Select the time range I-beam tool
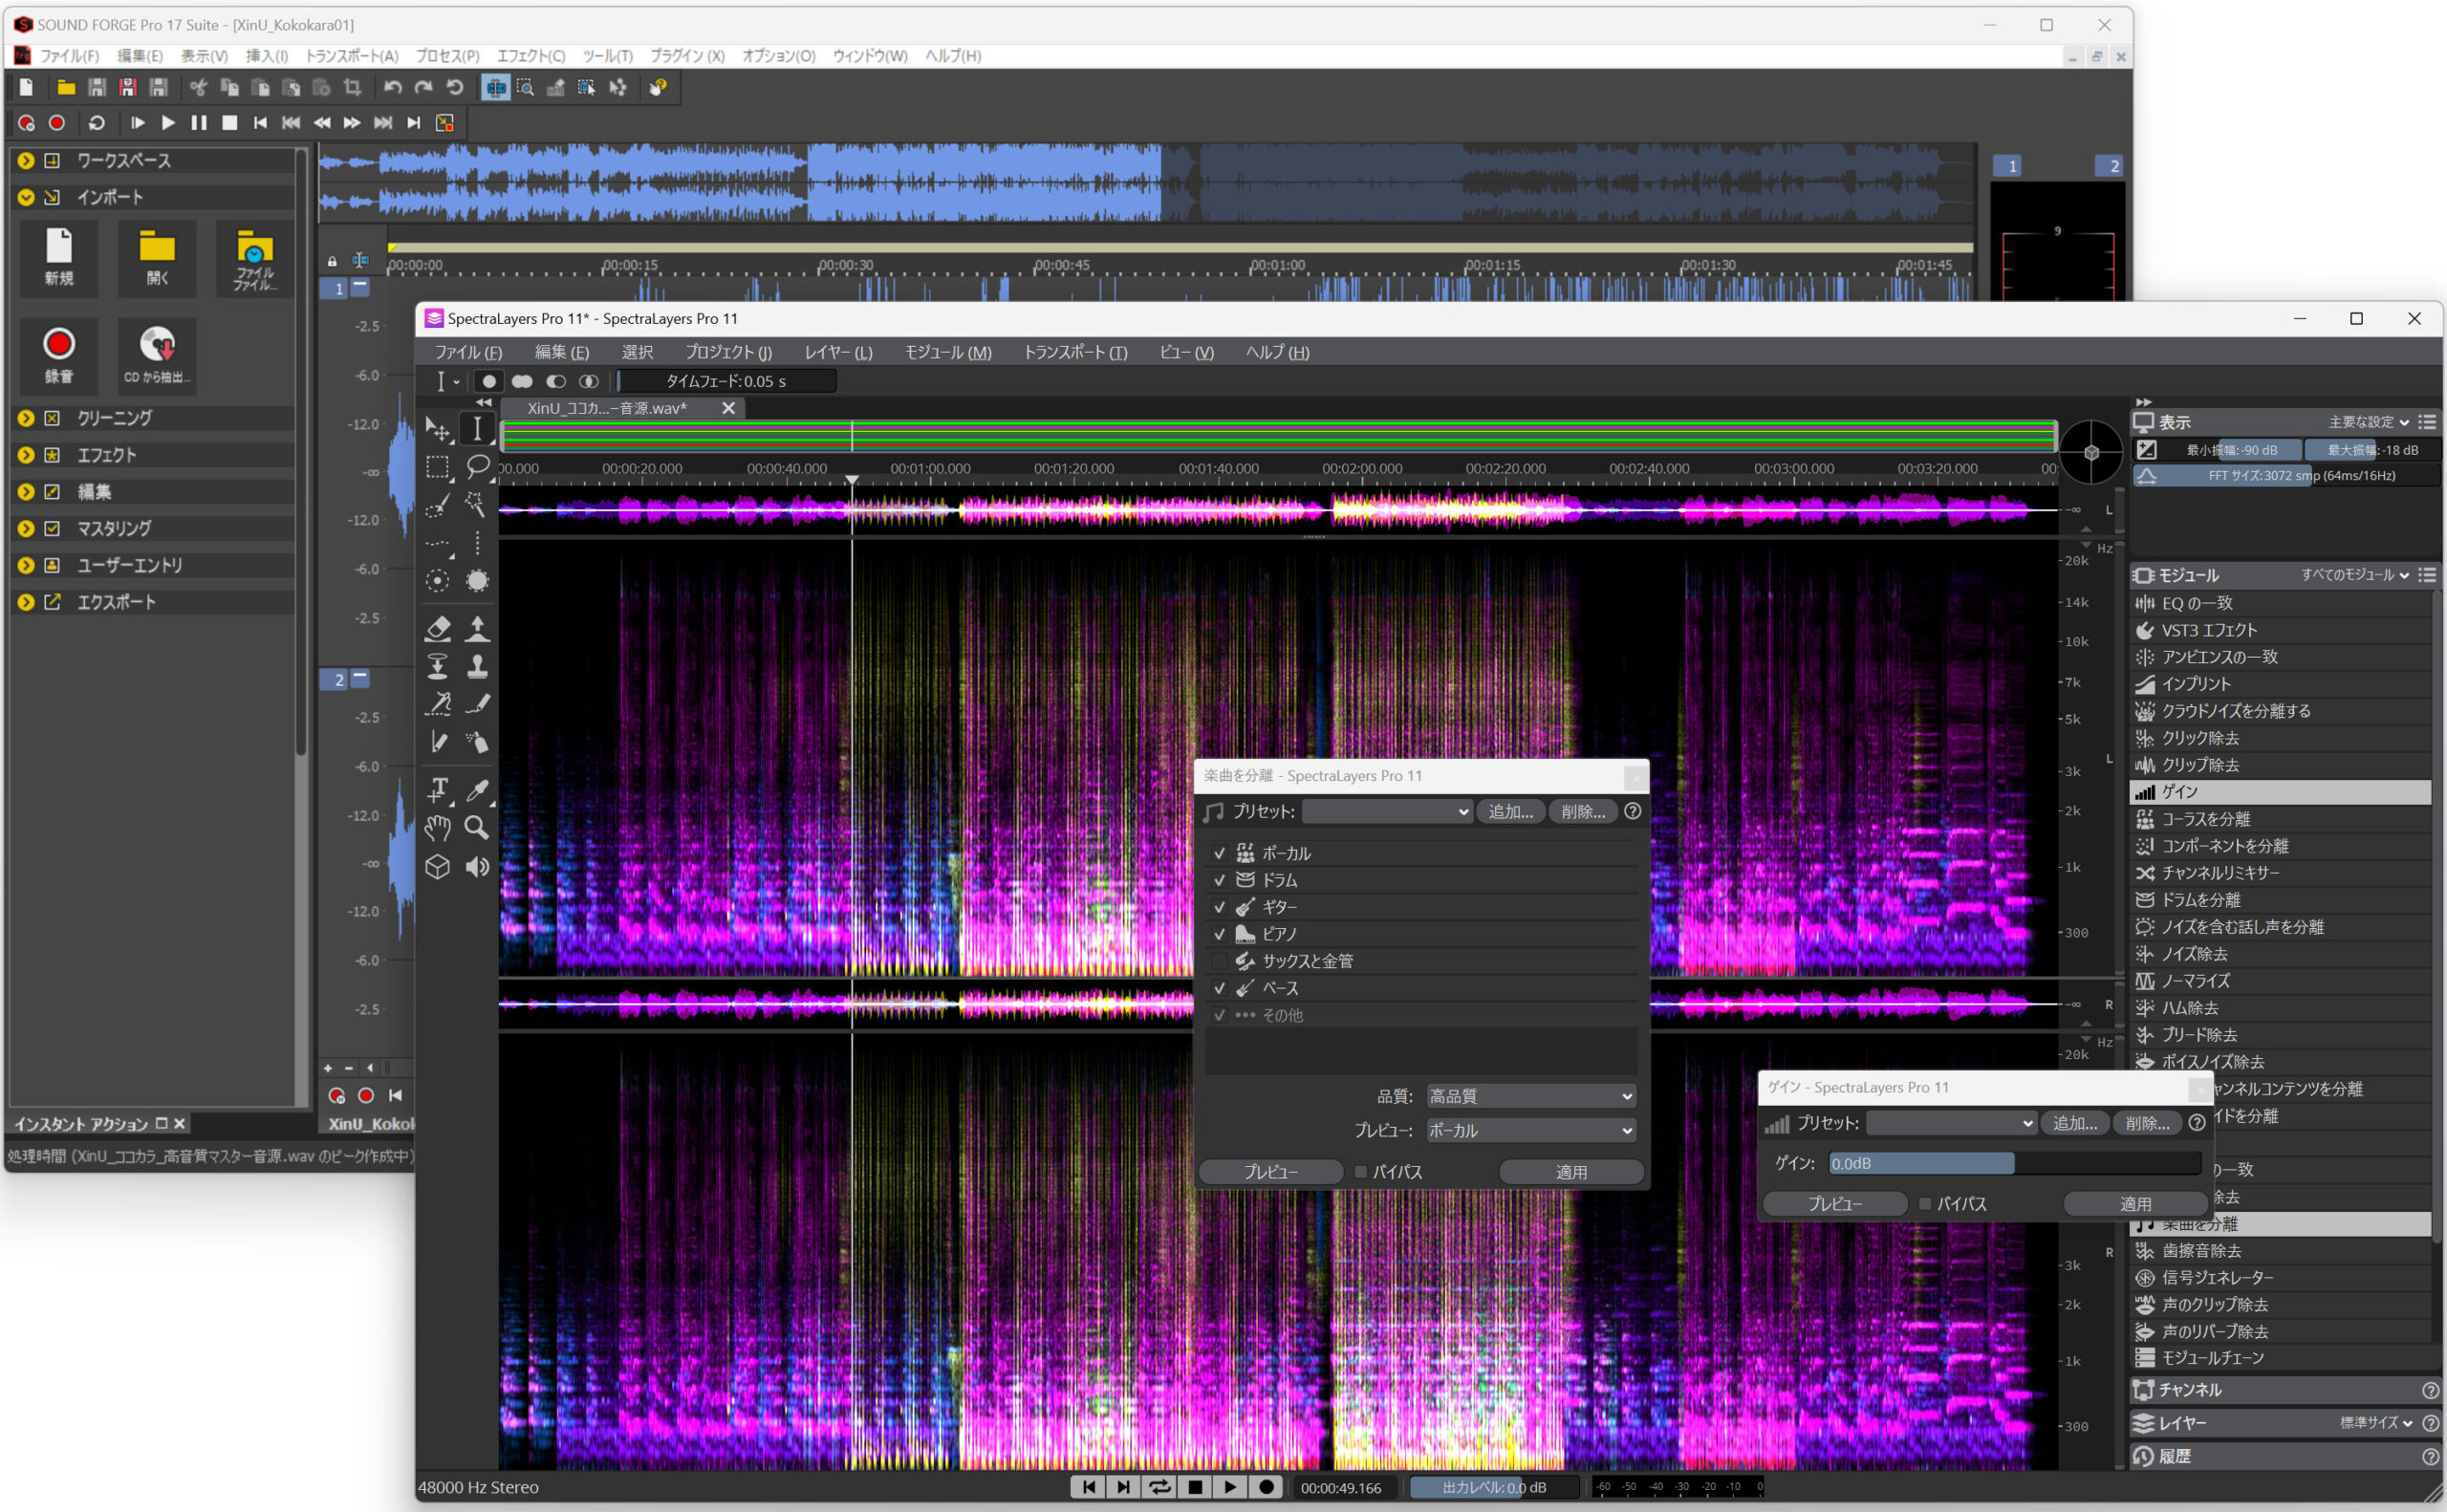The height and width of the screenshot is (1512, 2447). (x=477, y=429)
